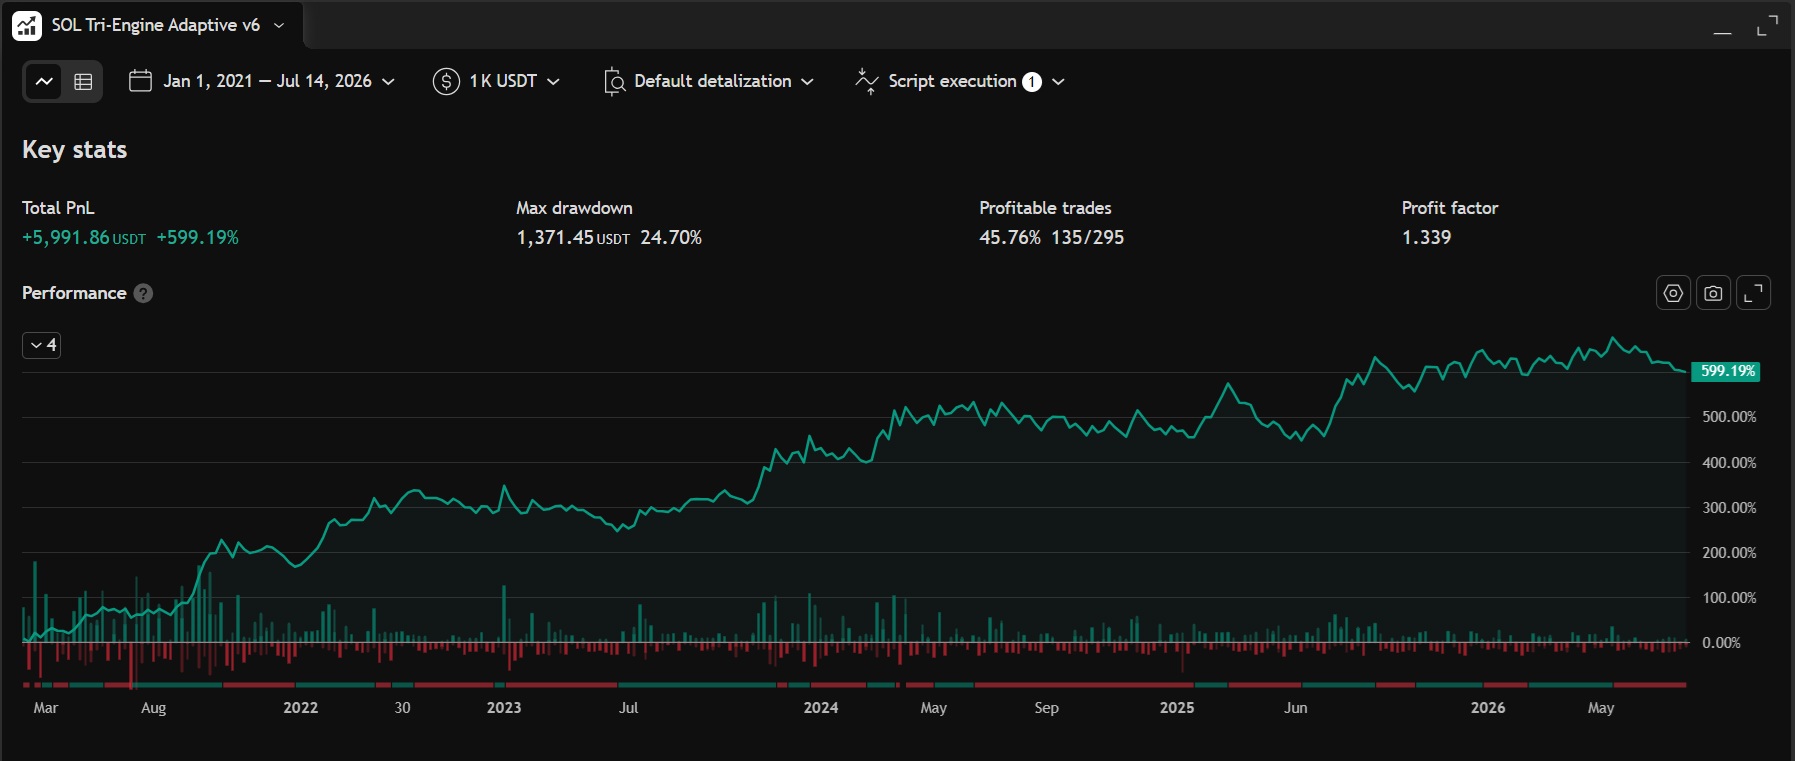This screenshot has height=761, width=1795.
Task: Click the 2023 time axis label
Action: click(x=504, y=708)
